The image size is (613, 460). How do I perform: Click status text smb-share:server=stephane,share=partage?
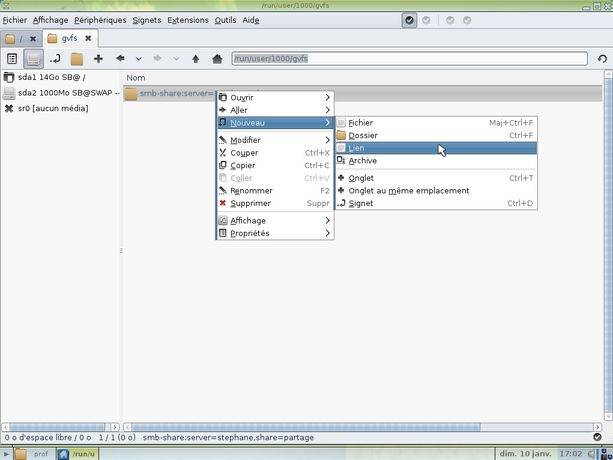tap(228, 438)
